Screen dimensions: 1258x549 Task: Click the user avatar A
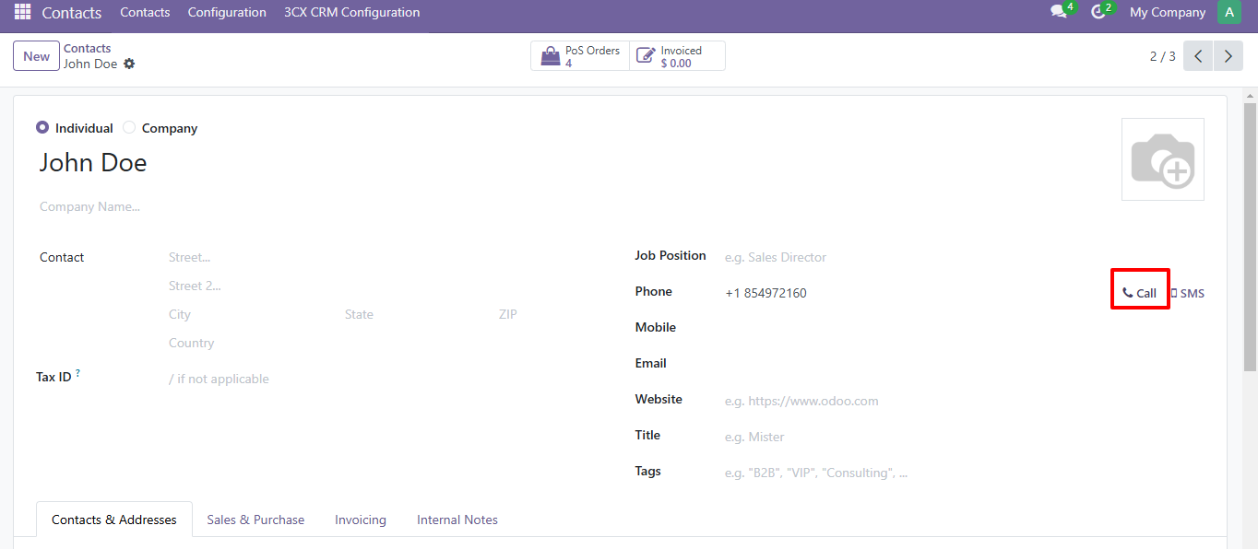[1228, 12]
